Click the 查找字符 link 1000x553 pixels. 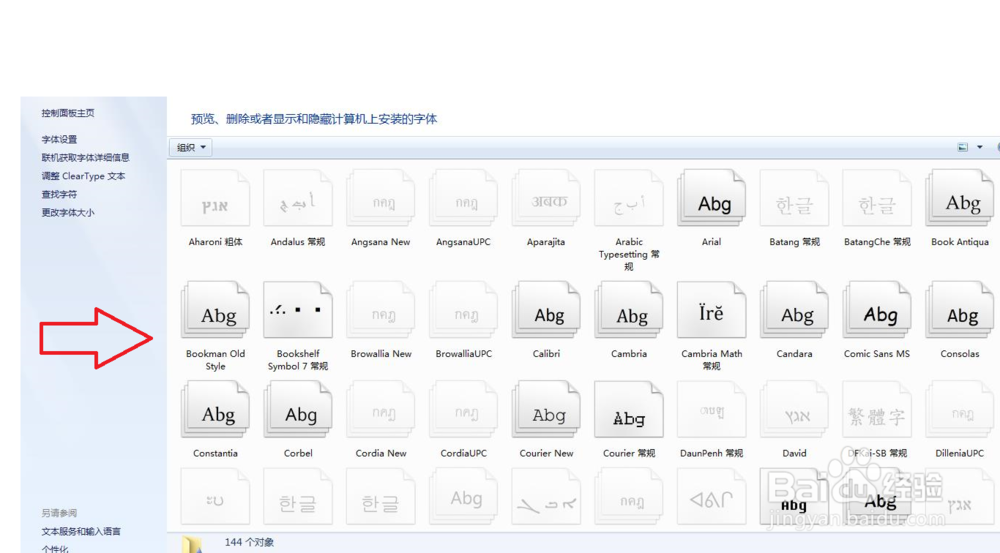pos(59,194)
